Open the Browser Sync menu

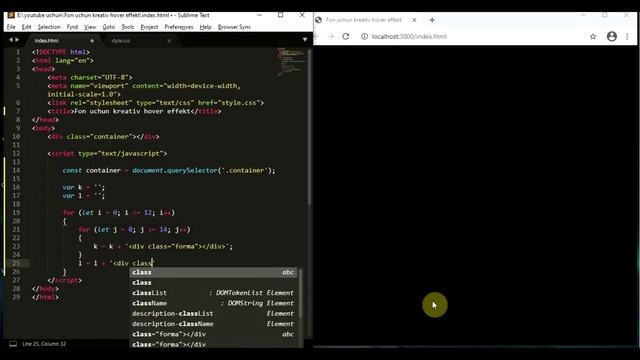point(234,27)
